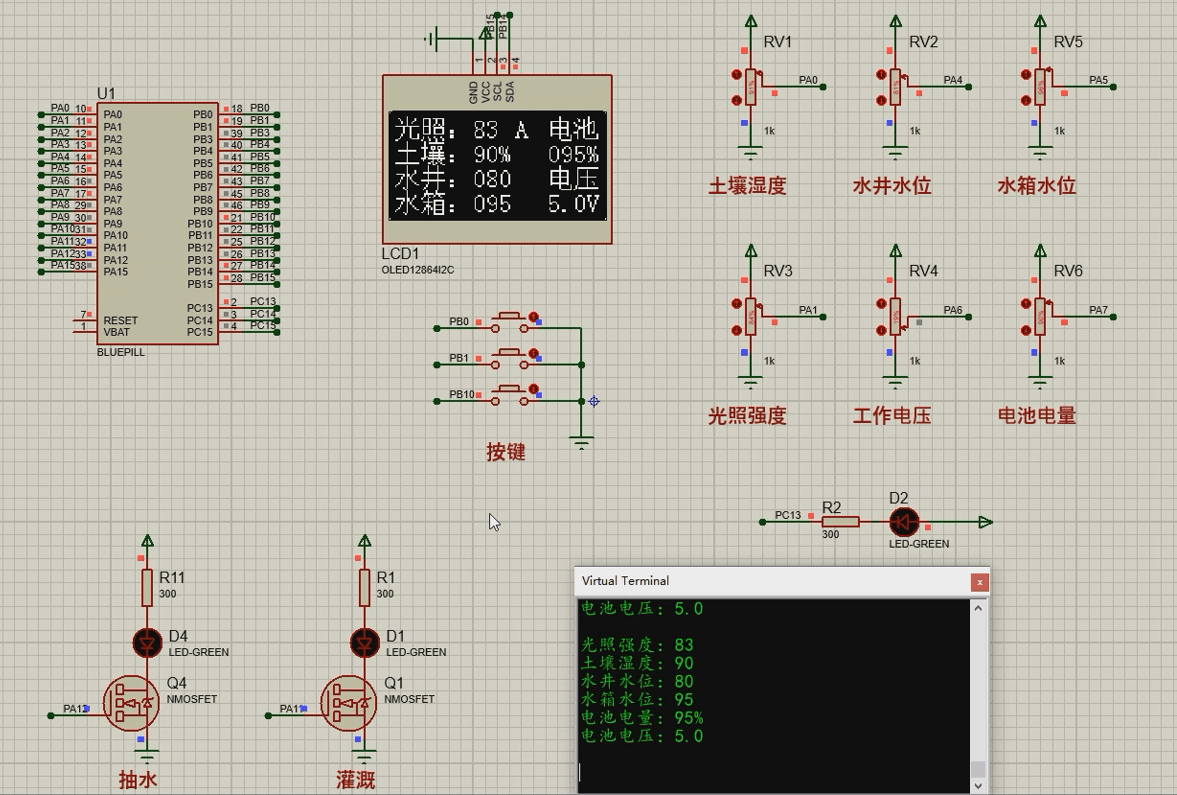Raise water tank level with RV5 up arrow
The height and width of the screenshot is (795, 1177).
point(1027,75)
